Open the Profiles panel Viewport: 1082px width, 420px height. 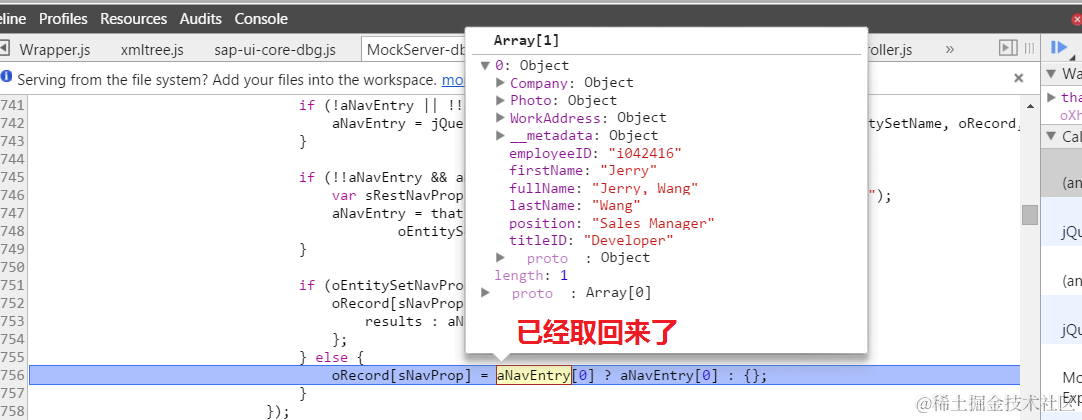(x=63, y=19)
